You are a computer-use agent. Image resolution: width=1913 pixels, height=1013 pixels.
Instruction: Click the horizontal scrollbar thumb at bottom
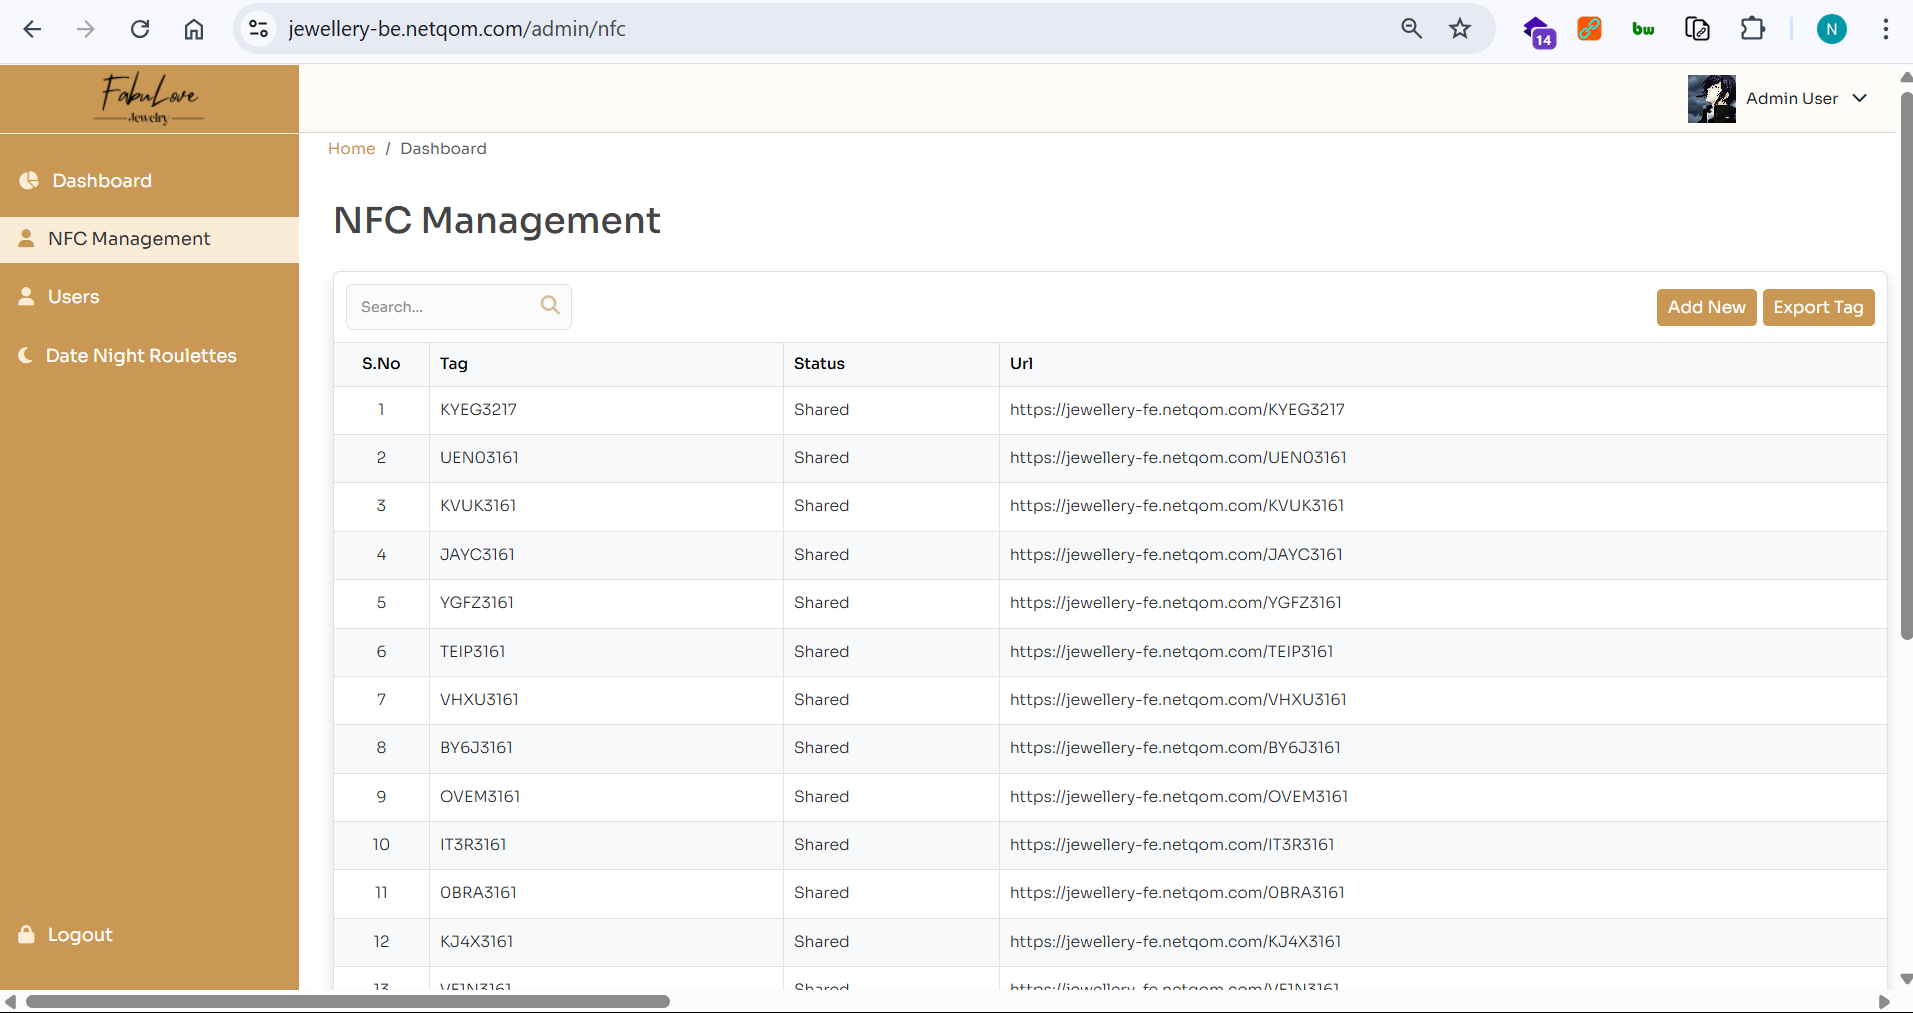(x=348, y=1001)
